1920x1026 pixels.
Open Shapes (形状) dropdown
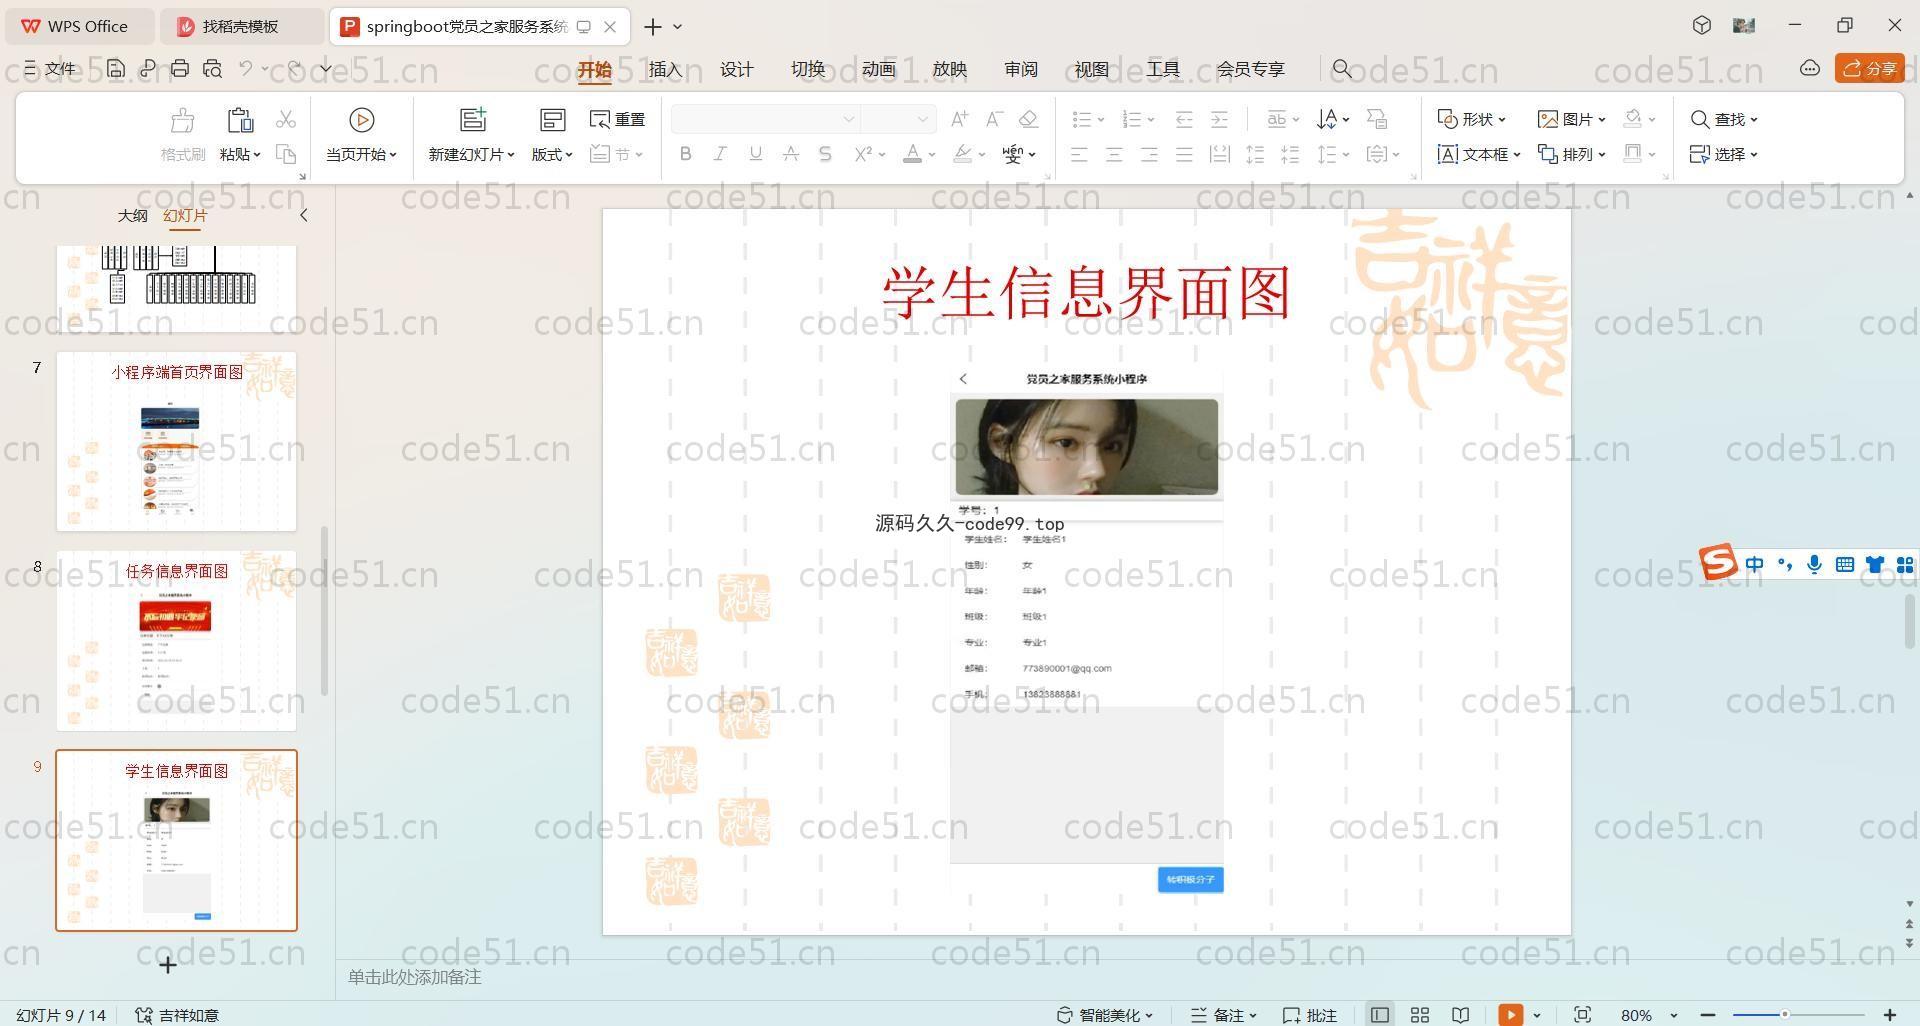click(x=1471, y=119)
